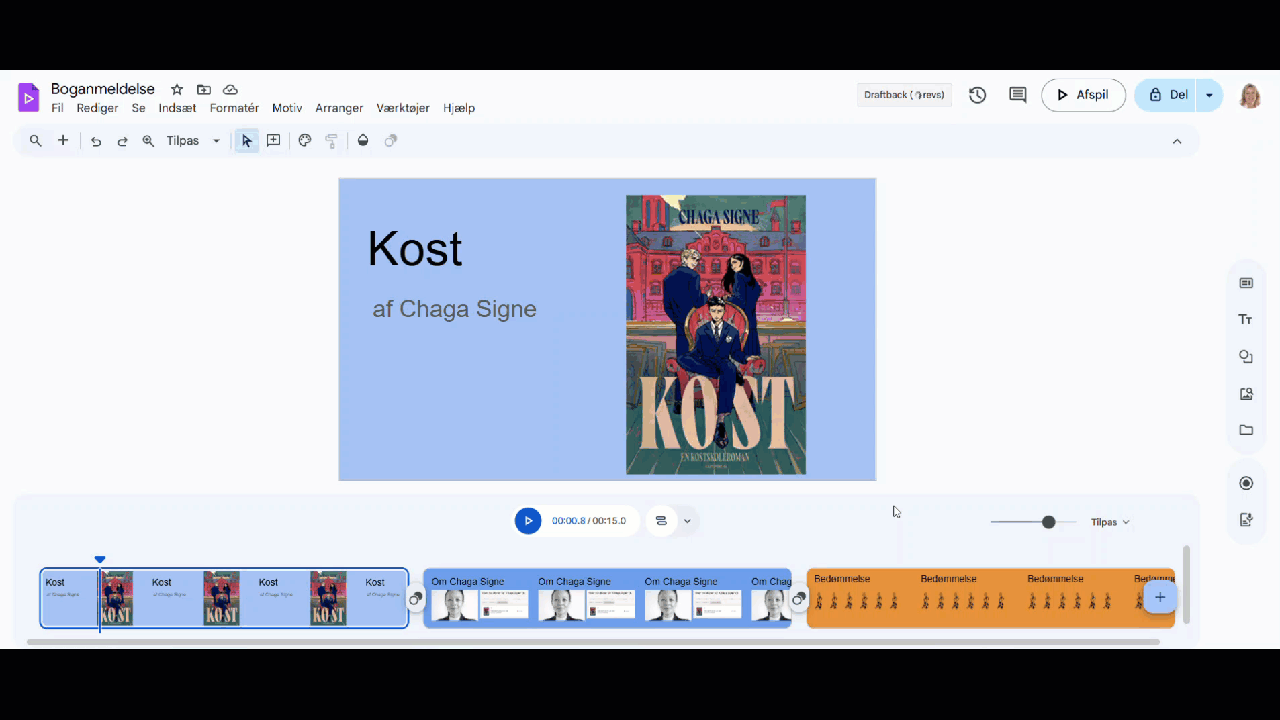Image resolution: width=1280 pixels, height=720 pixels.
Task: Activate the select arrow cursor tool
Action: (246, 141)
